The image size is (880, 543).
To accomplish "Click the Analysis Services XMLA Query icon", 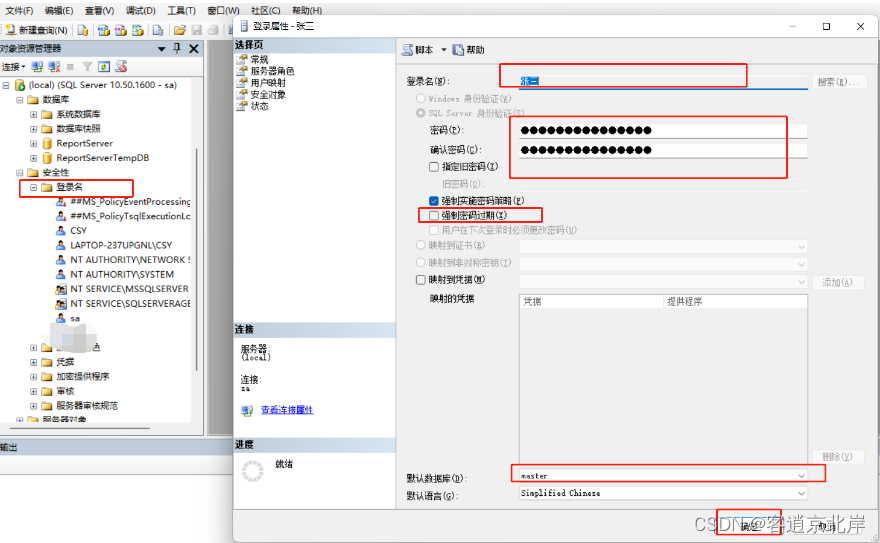I will click(x=137, y=30).
